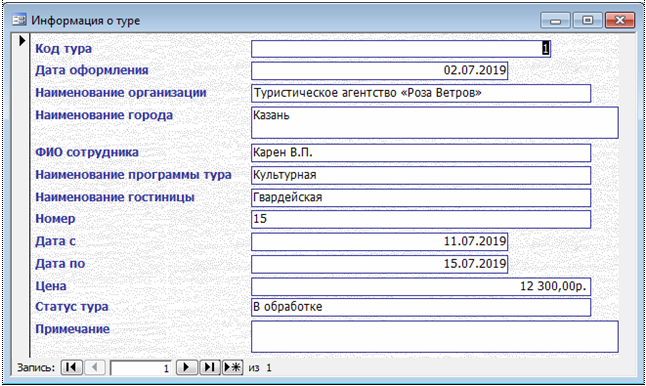
Task: Click the Цена label
Action: [x=50, y=286]
